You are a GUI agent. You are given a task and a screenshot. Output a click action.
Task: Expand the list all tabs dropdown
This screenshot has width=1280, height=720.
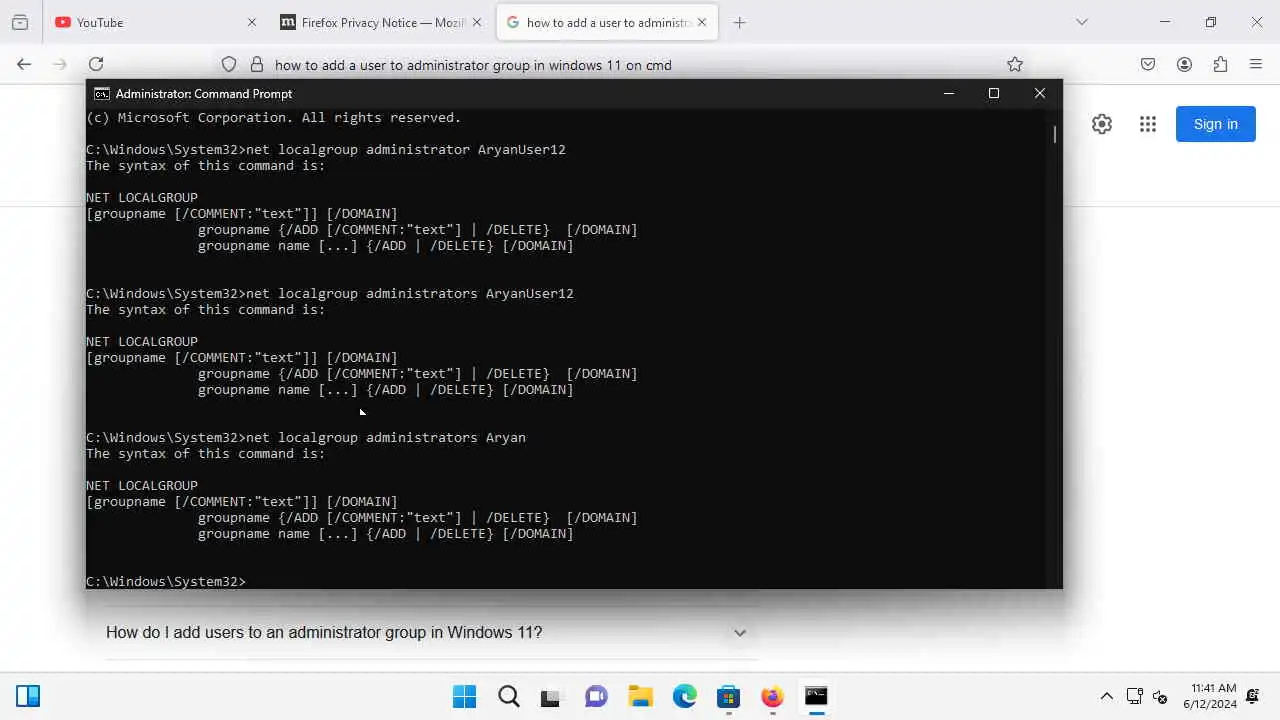click(1081, 22)
